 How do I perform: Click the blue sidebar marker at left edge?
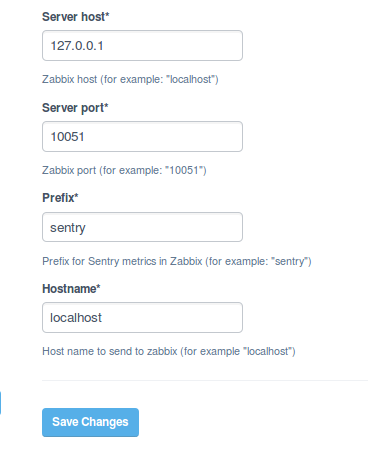(0, 403)
